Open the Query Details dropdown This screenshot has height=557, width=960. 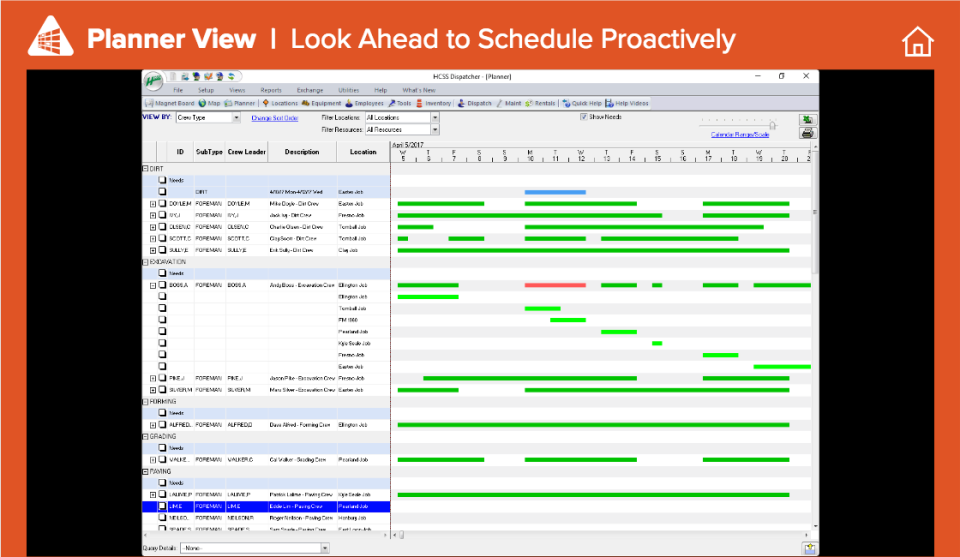click(x=255, y=548)
